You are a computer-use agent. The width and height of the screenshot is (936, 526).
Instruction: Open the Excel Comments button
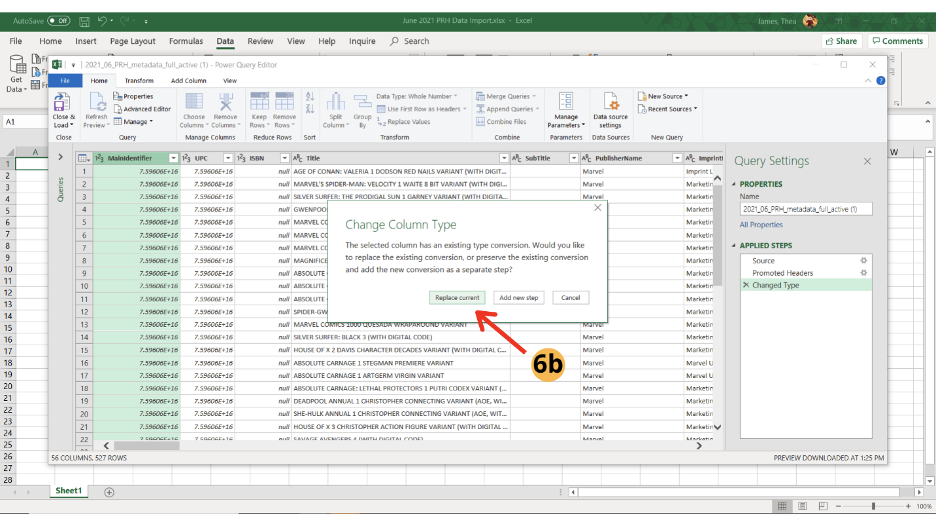pyautogui.click(x=898, y=41)
